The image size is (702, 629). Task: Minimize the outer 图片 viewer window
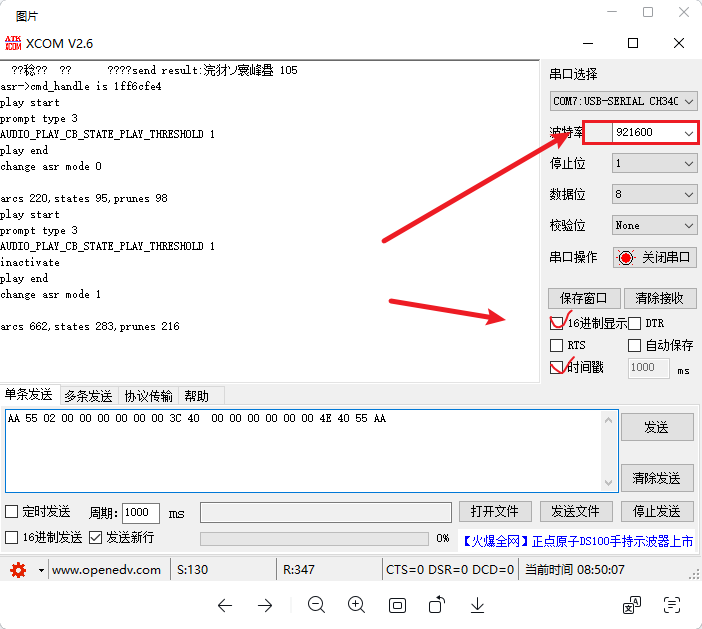[x=612, y=12]
